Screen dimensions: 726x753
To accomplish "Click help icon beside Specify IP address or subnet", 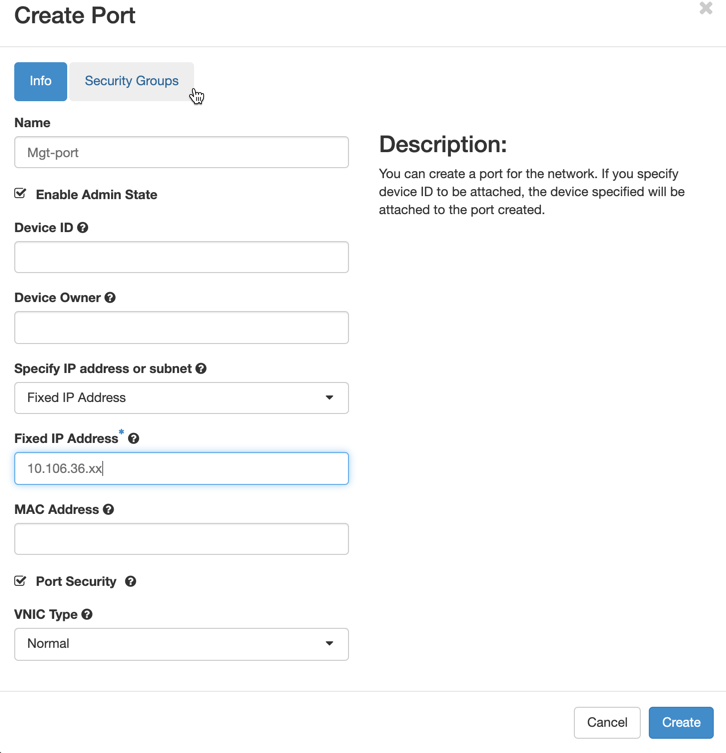I will [x=201, y=368].
